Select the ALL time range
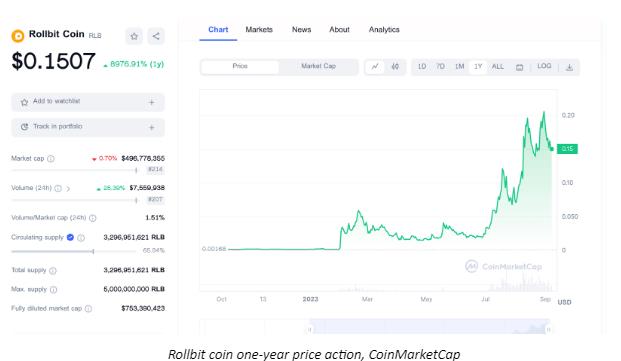This screenshot has height=361, width=621. [497, 66]
